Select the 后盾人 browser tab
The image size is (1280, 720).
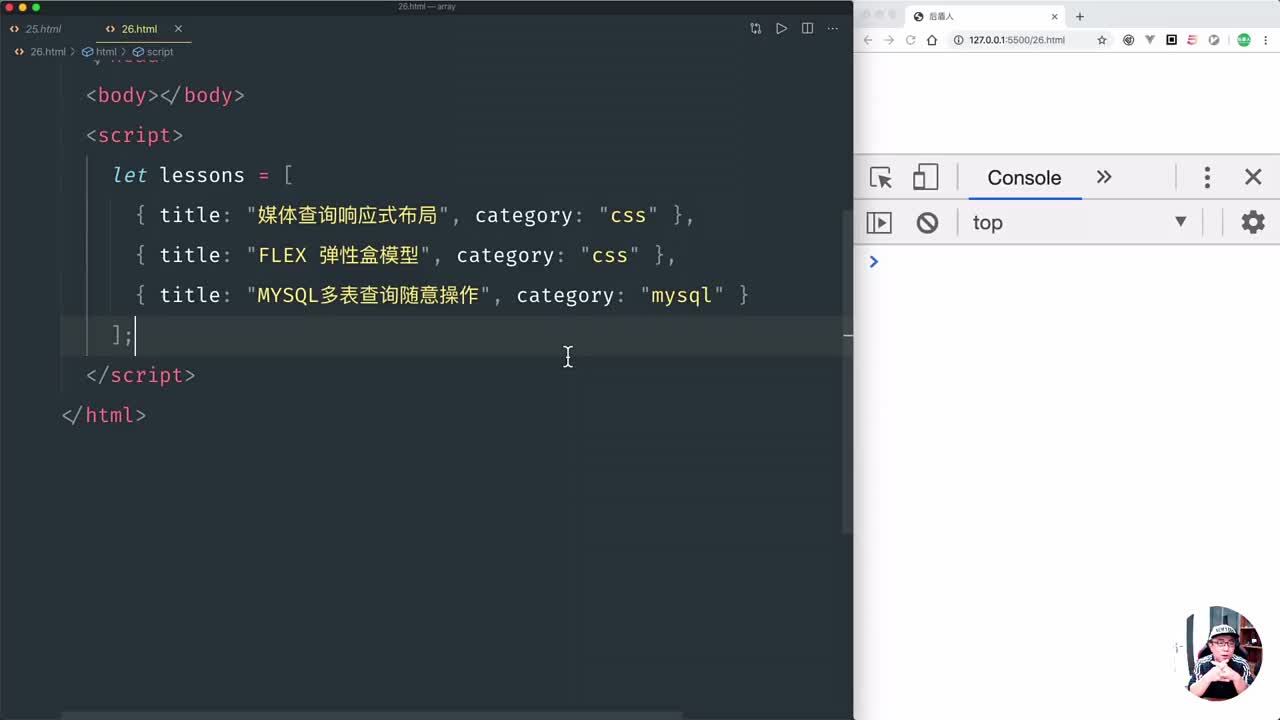(x=985, y=16)
